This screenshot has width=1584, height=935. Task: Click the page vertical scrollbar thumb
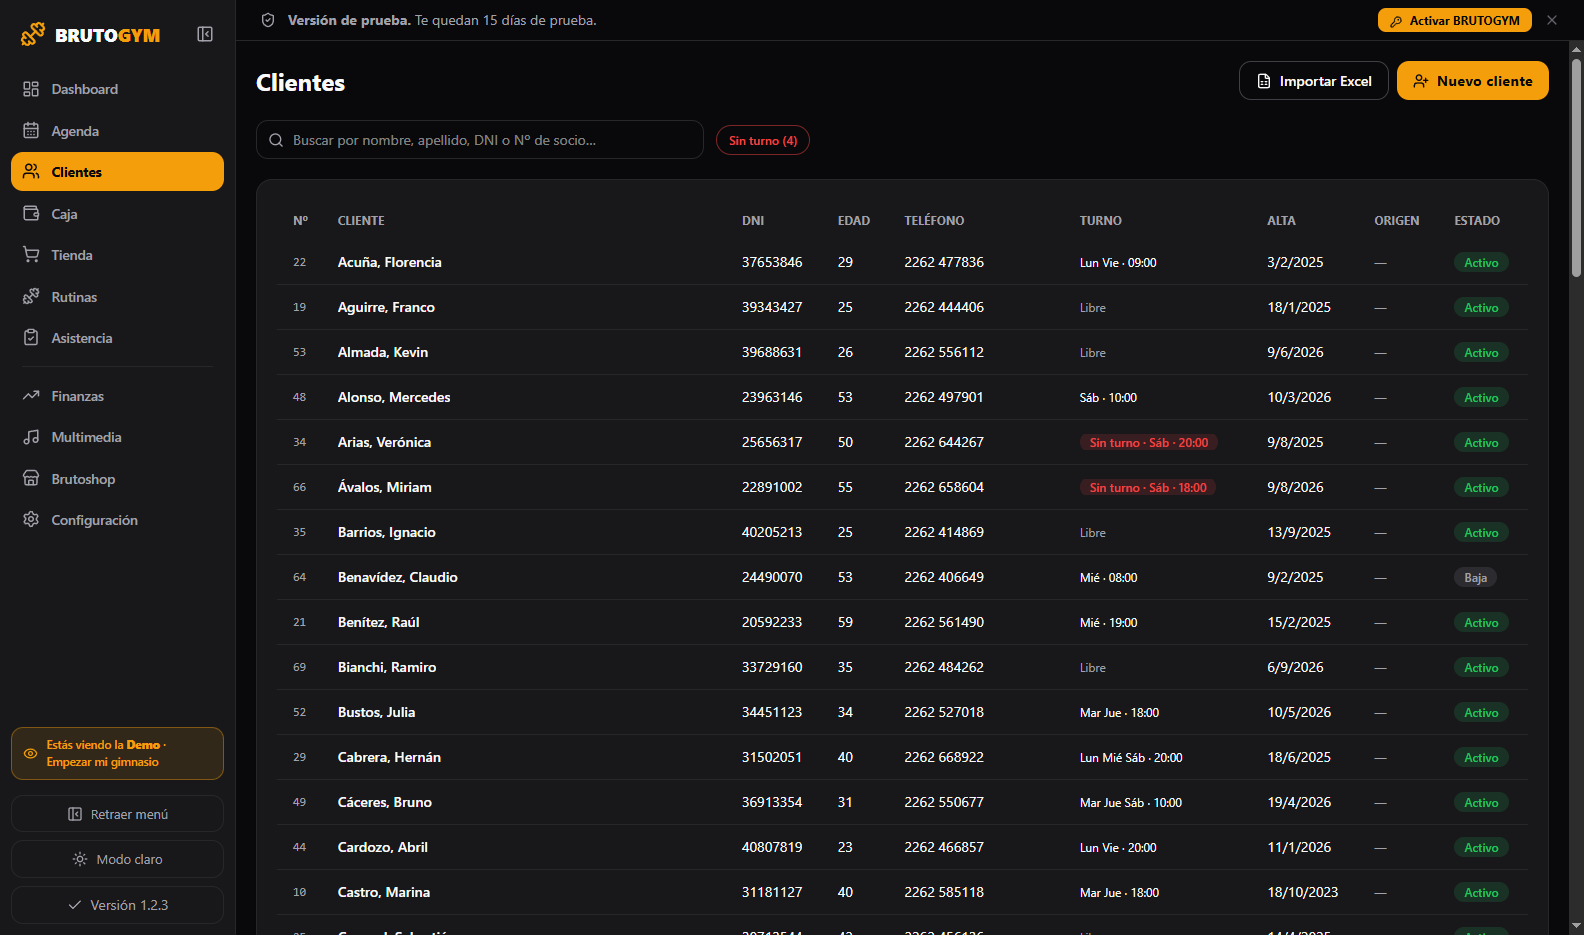pyautogui.click(x=1576, y=167)
